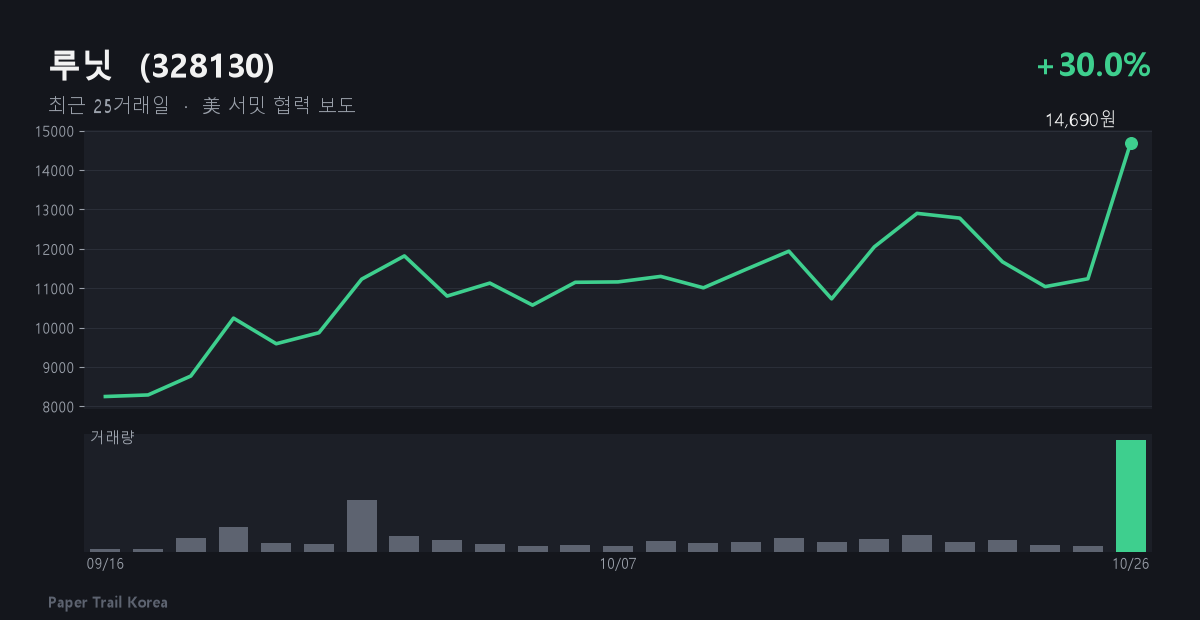
Task: Click the 10/07 date label
Action: coord(618,564)
